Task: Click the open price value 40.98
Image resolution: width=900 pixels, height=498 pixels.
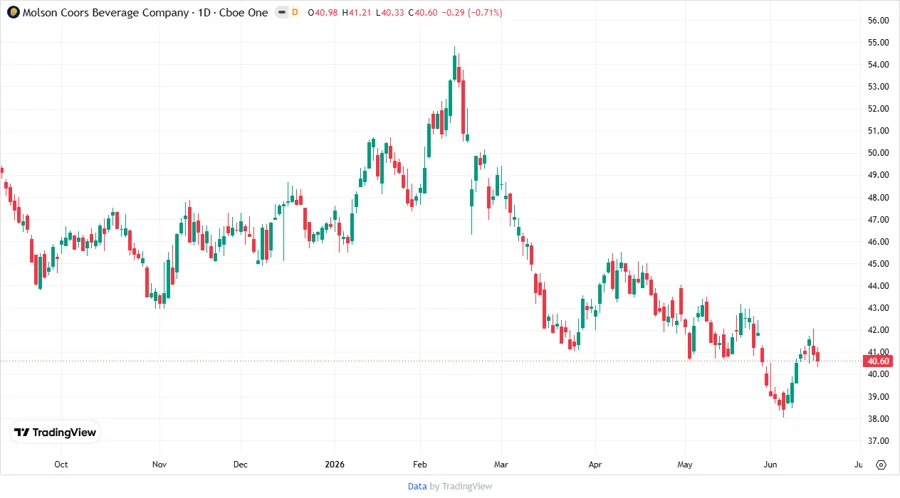Action: click(x=325, y=13)
